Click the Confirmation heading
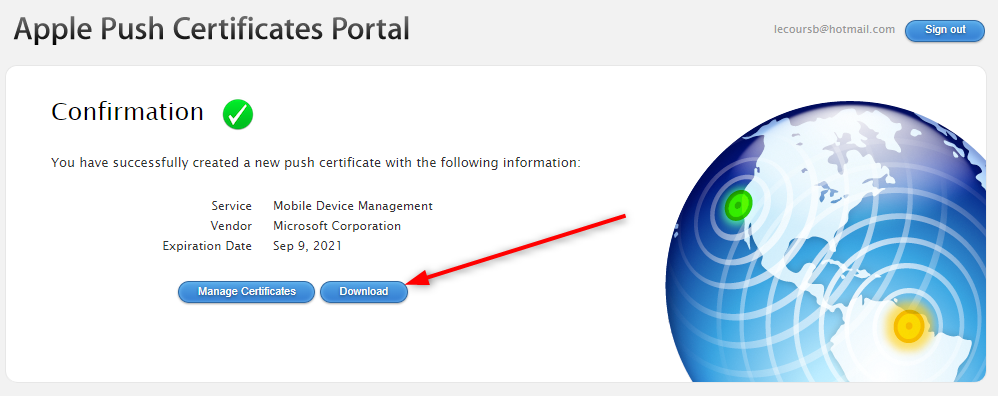998x396 pixels. (127, 112)
